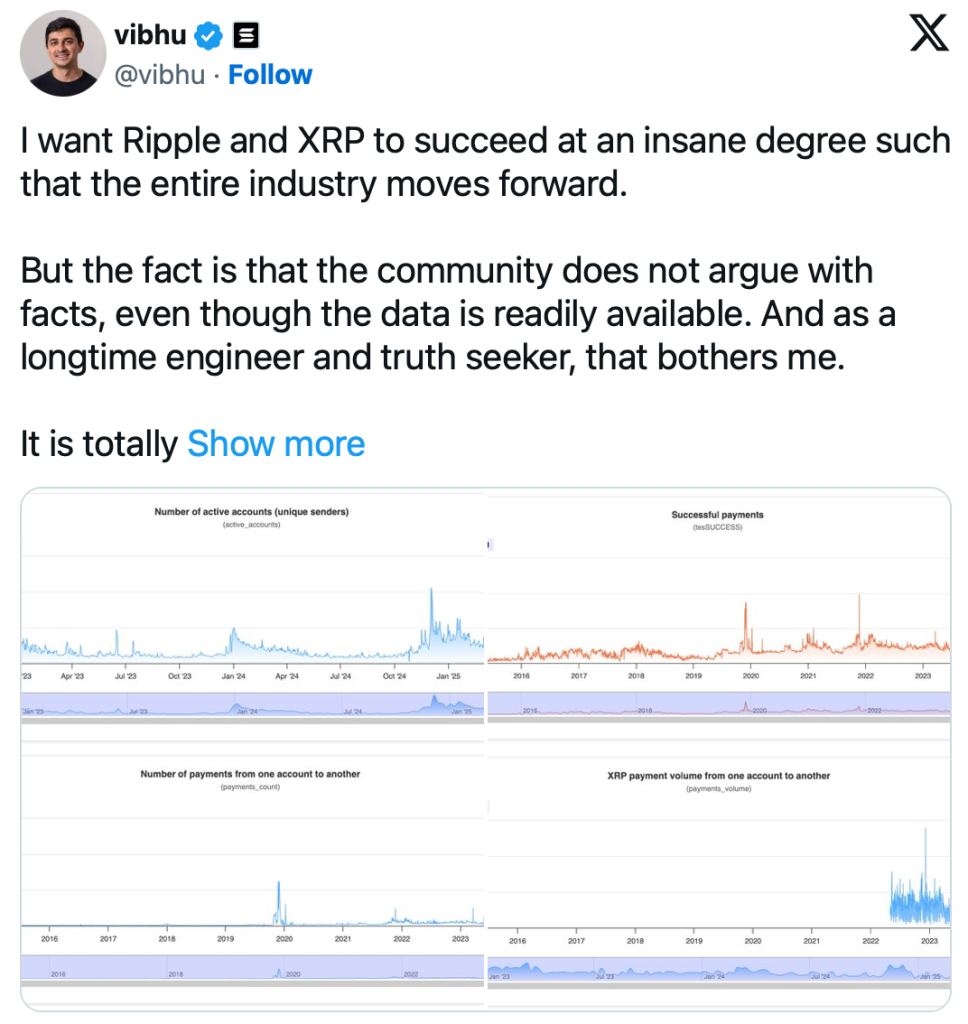Open the @vibhu handle link
Screen dimensions: 968x1024
[160, 75]
